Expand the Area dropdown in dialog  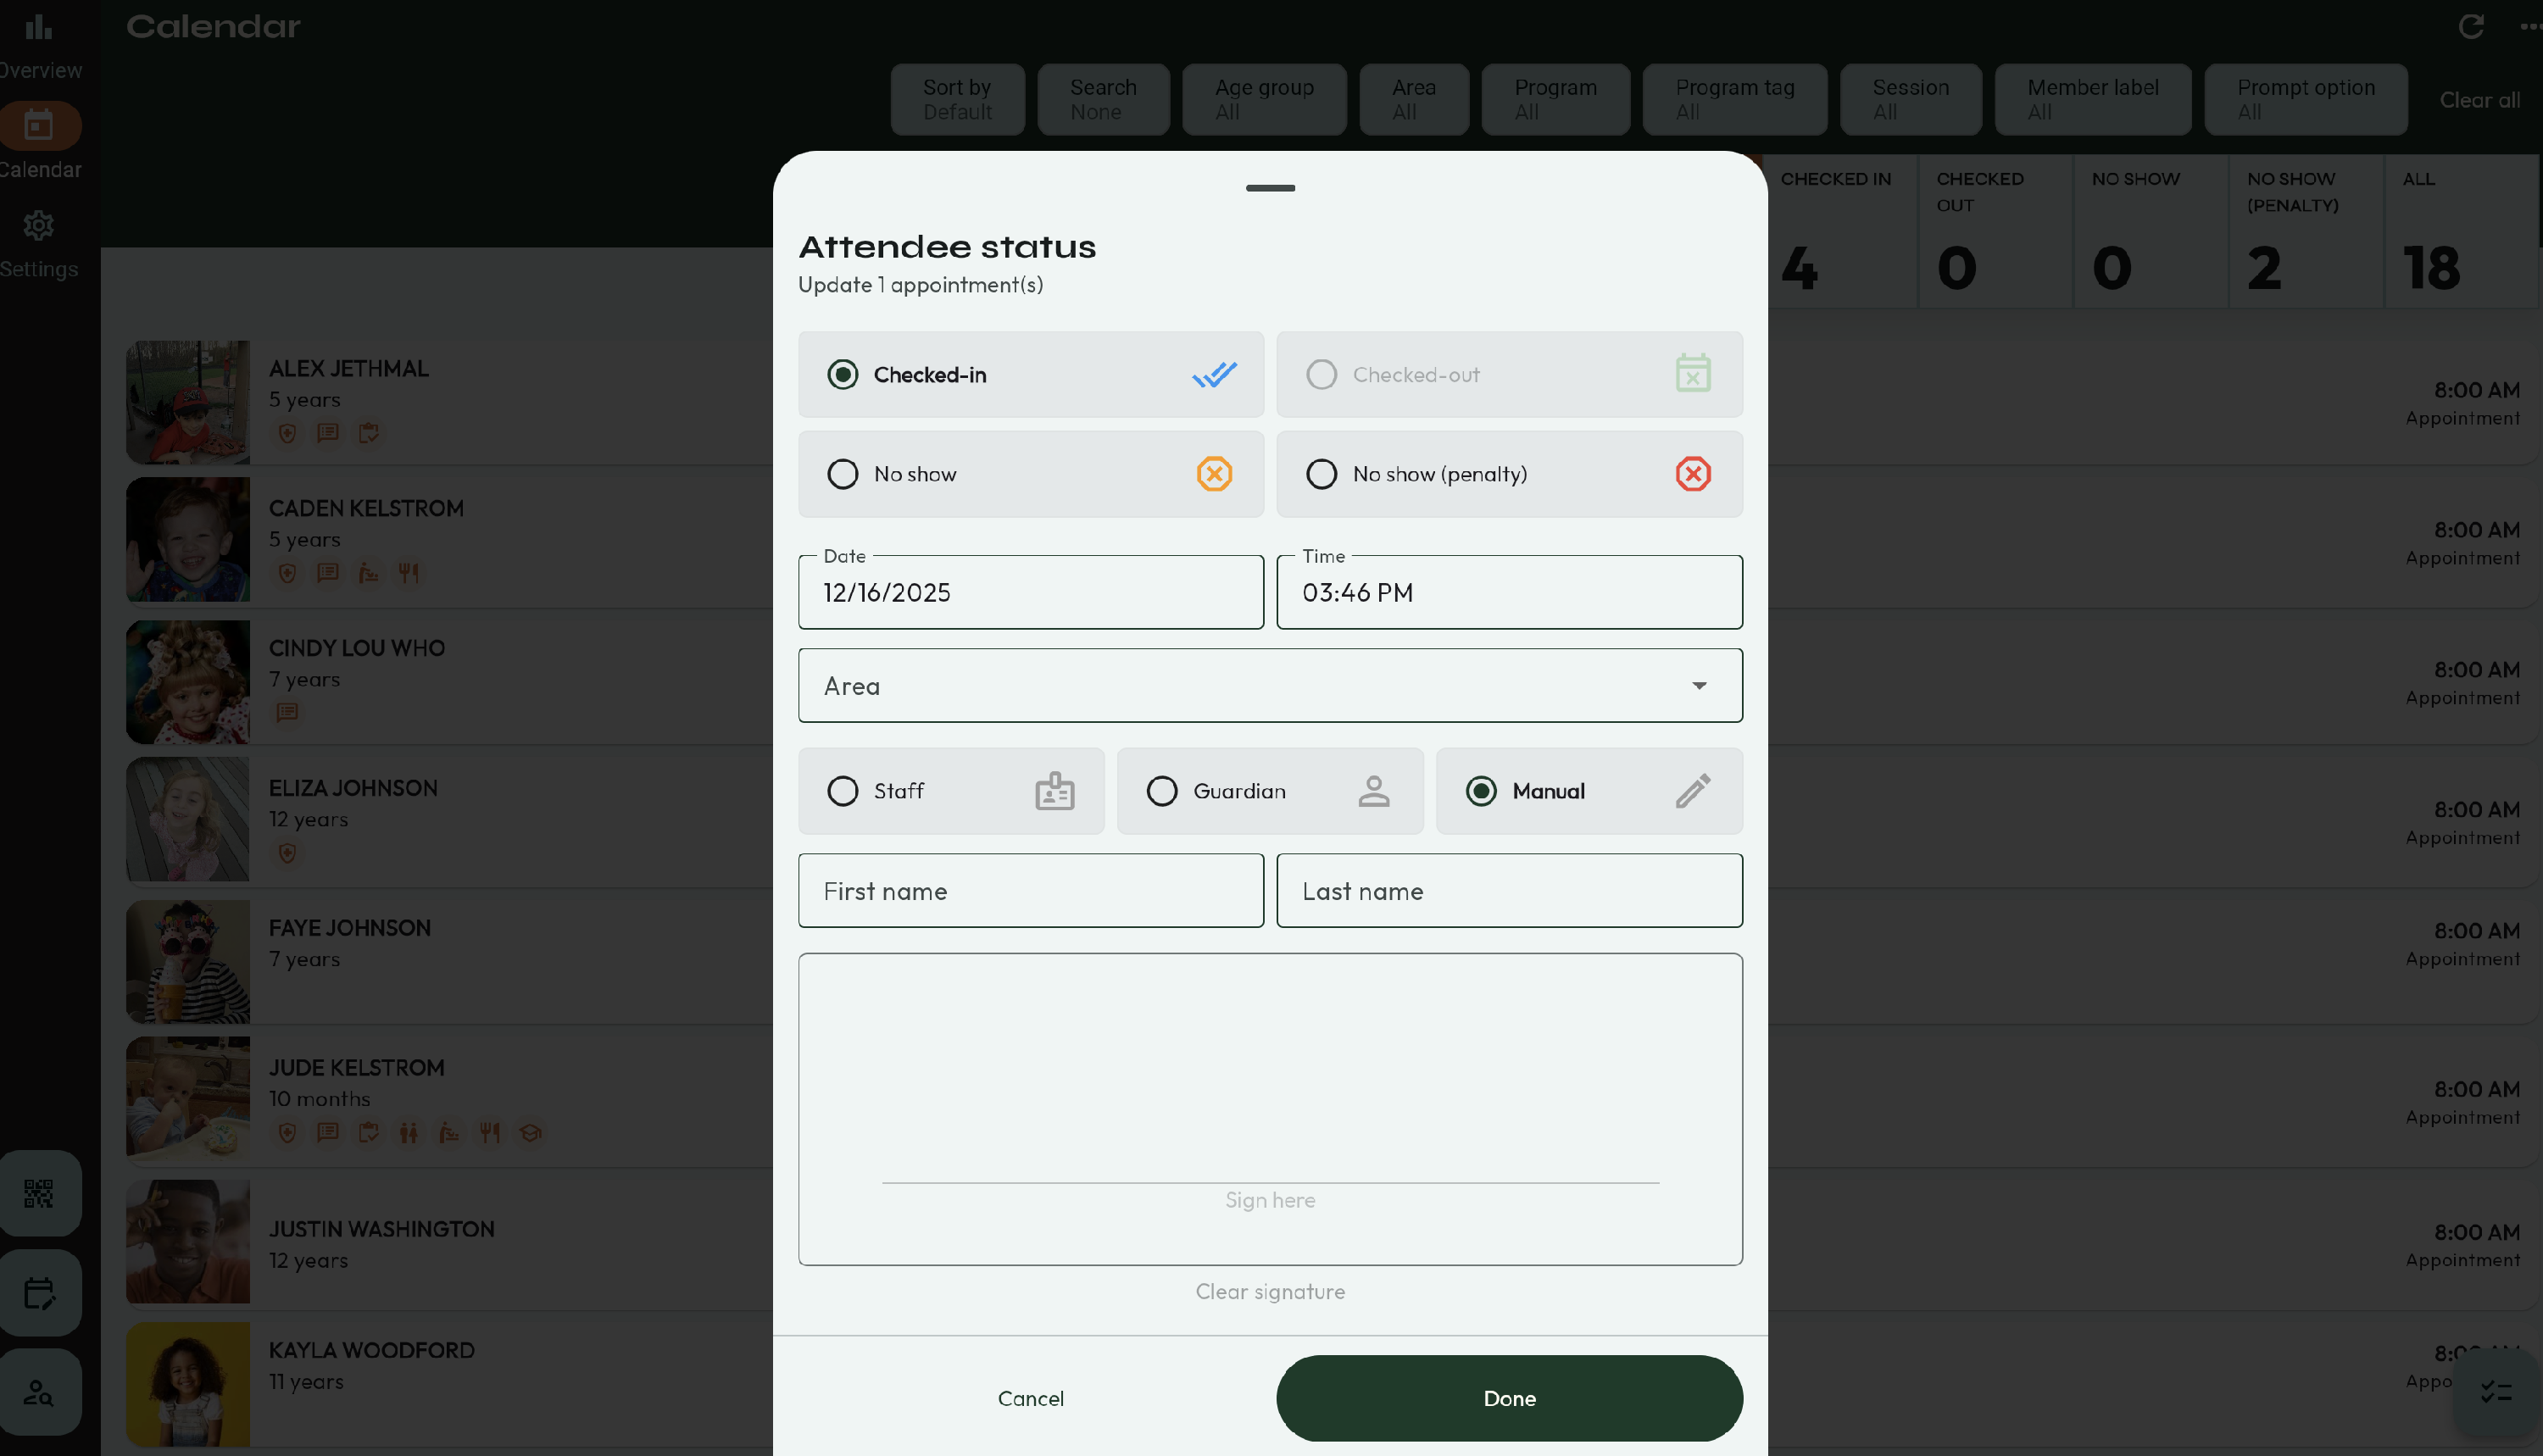tap(1270, 686)
